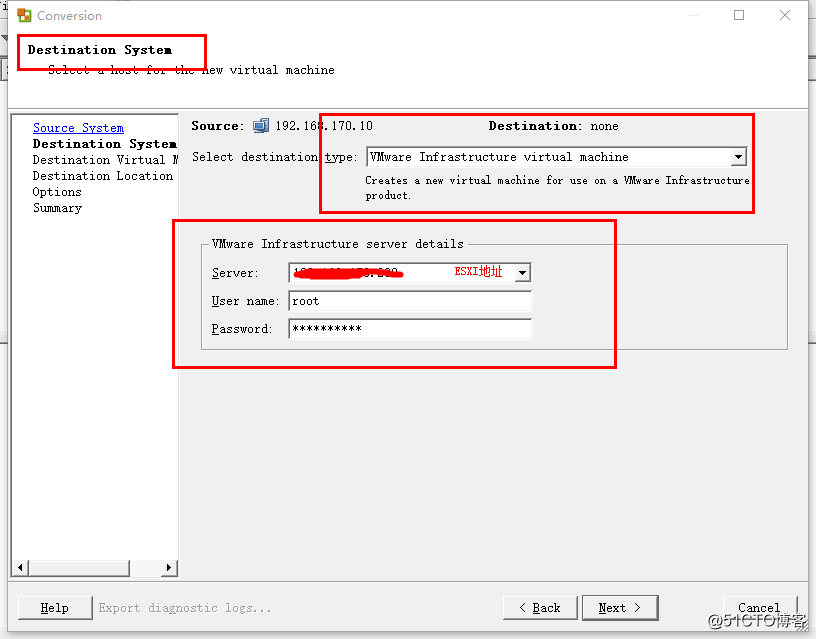Click the VMware Infrastructure server details label
This screenshot has height=639, width=816.
pyautogui.click(x=338, y=244)
